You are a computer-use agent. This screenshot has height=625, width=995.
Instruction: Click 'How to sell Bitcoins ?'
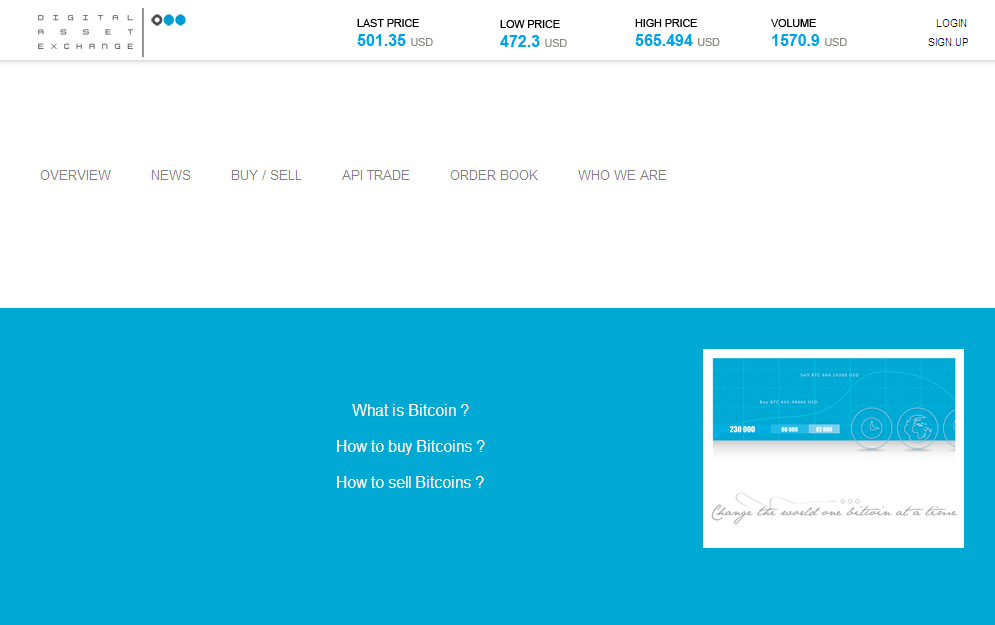410,482
